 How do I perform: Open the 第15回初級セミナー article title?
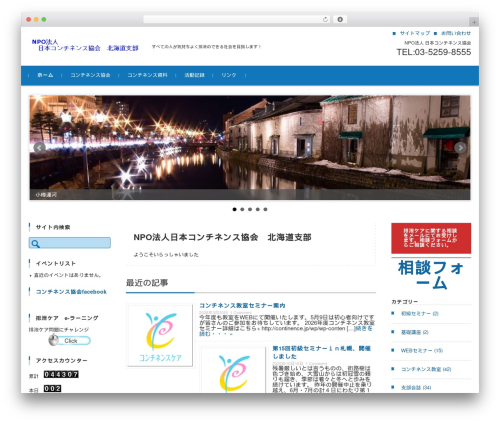click(321, 352)
